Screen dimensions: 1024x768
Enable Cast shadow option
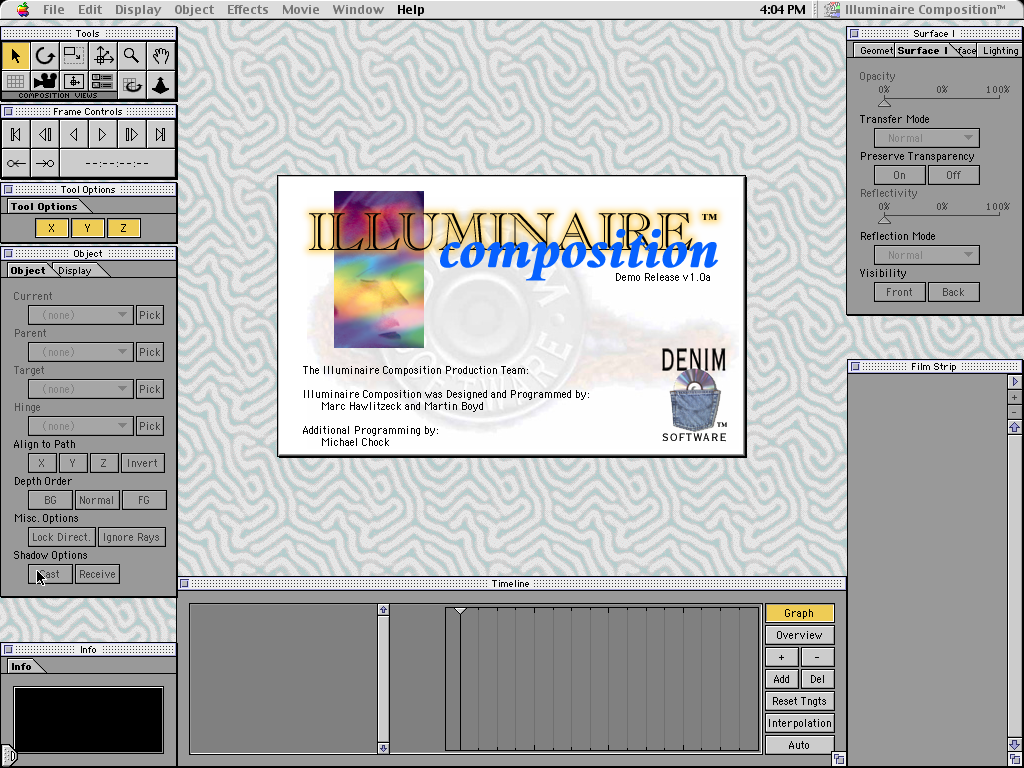coord(50,574)
